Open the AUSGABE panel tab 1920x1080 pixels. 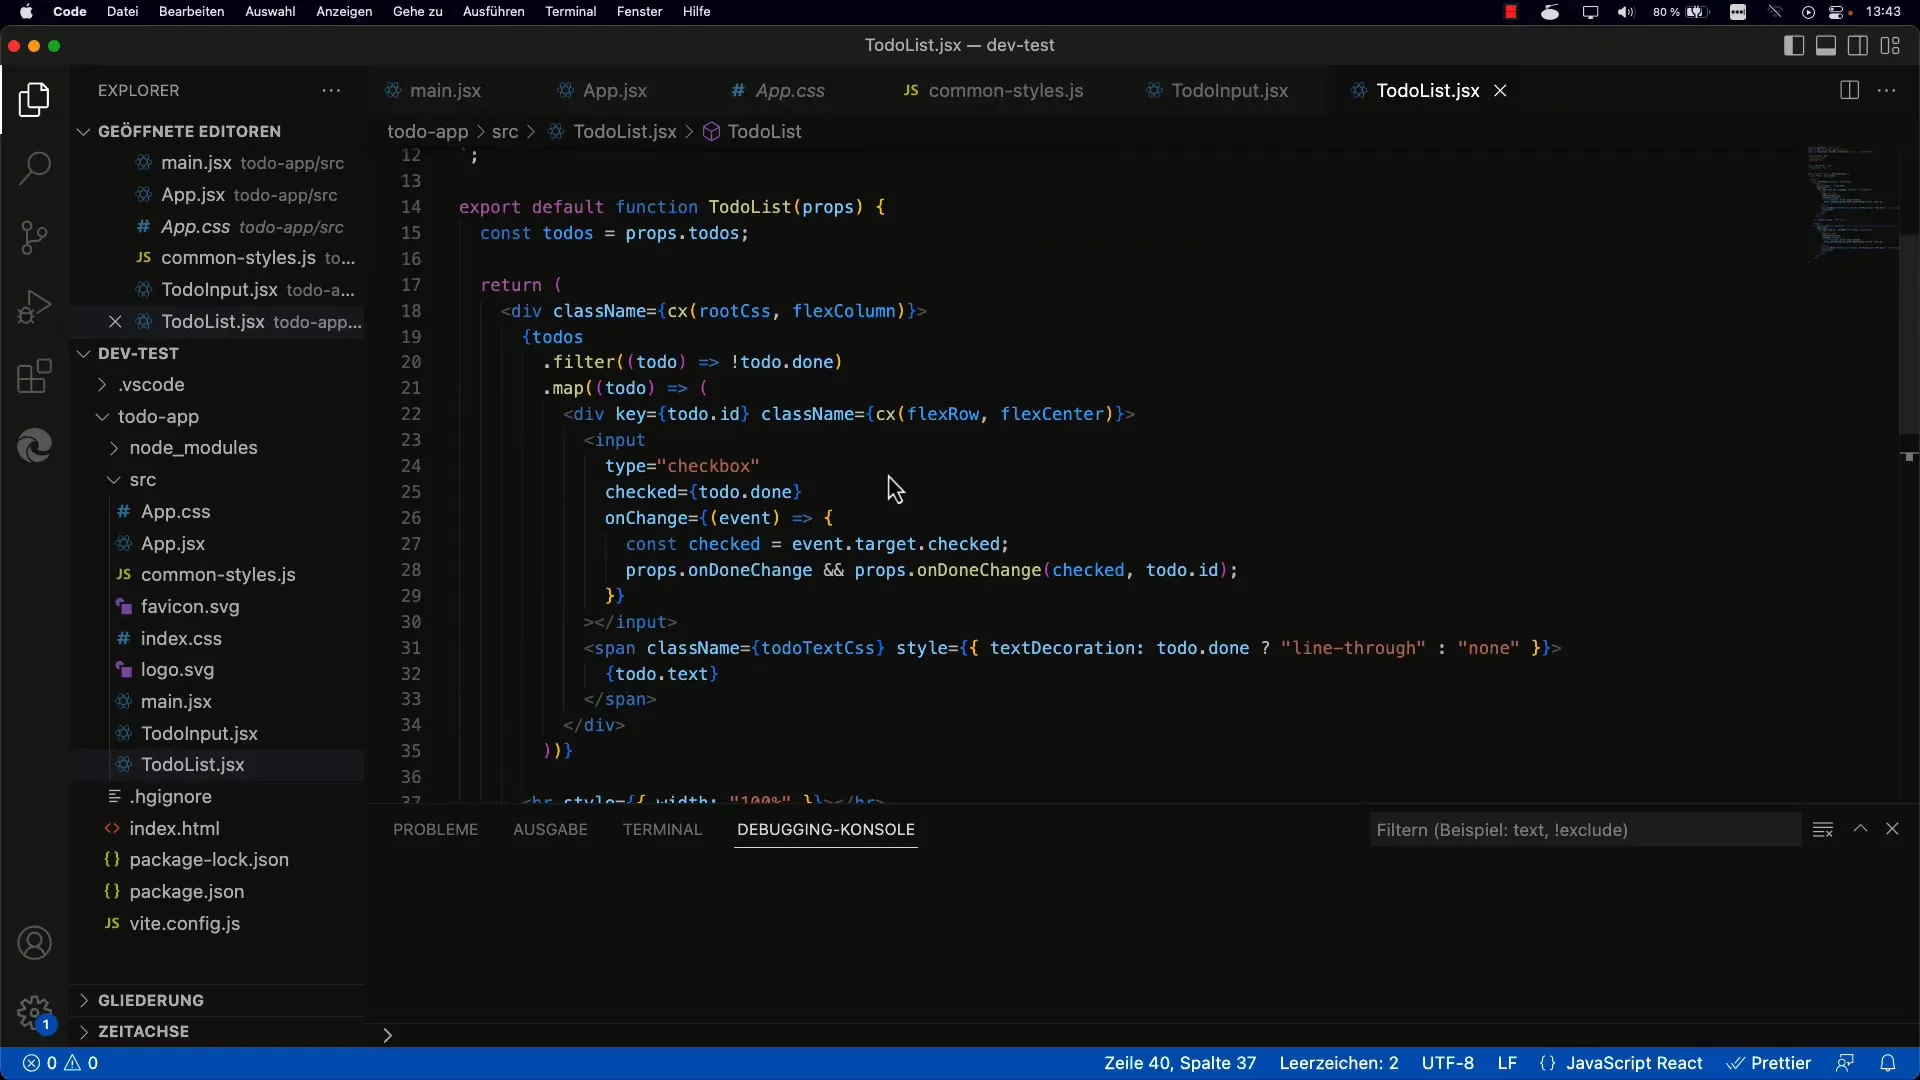pos(550,830)
